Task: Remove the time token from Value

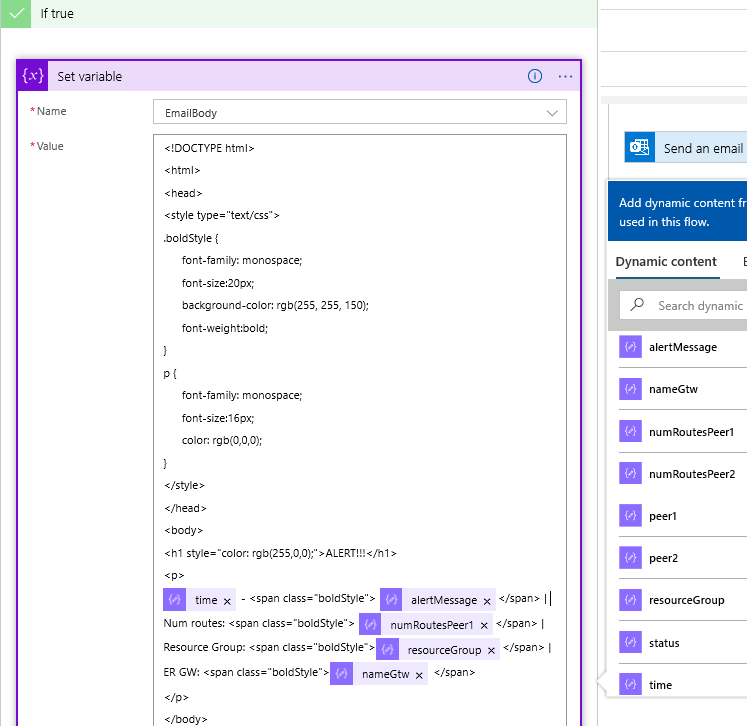Action: point(227,601)
